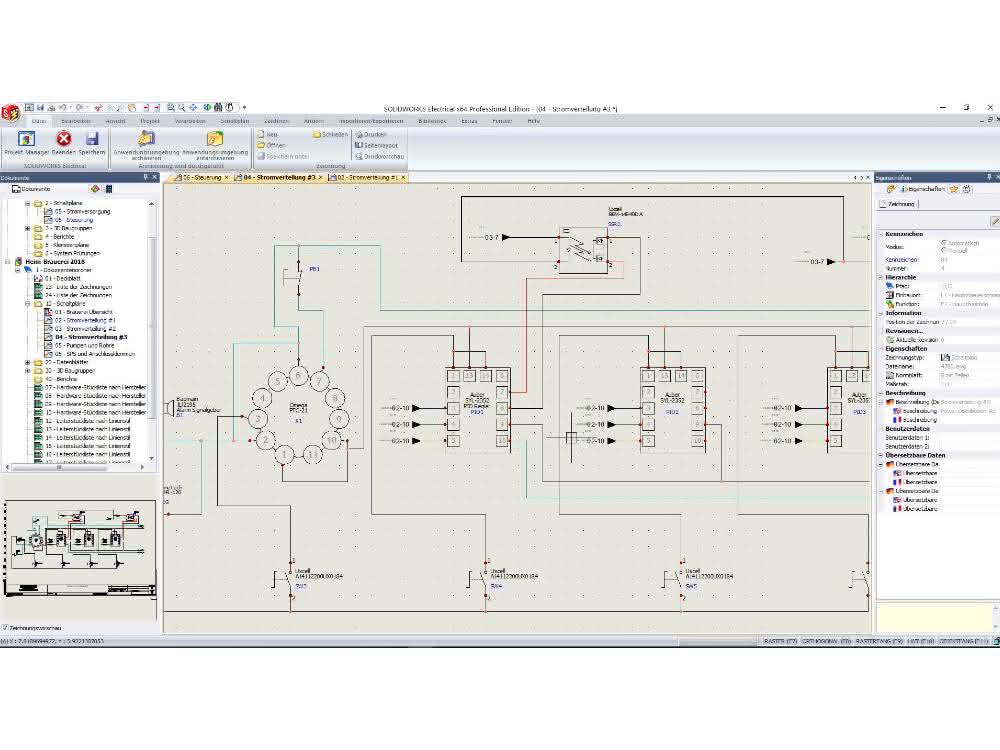
Task: Collapse the Heim Brauerei 2018 project node
Action: 8,261
